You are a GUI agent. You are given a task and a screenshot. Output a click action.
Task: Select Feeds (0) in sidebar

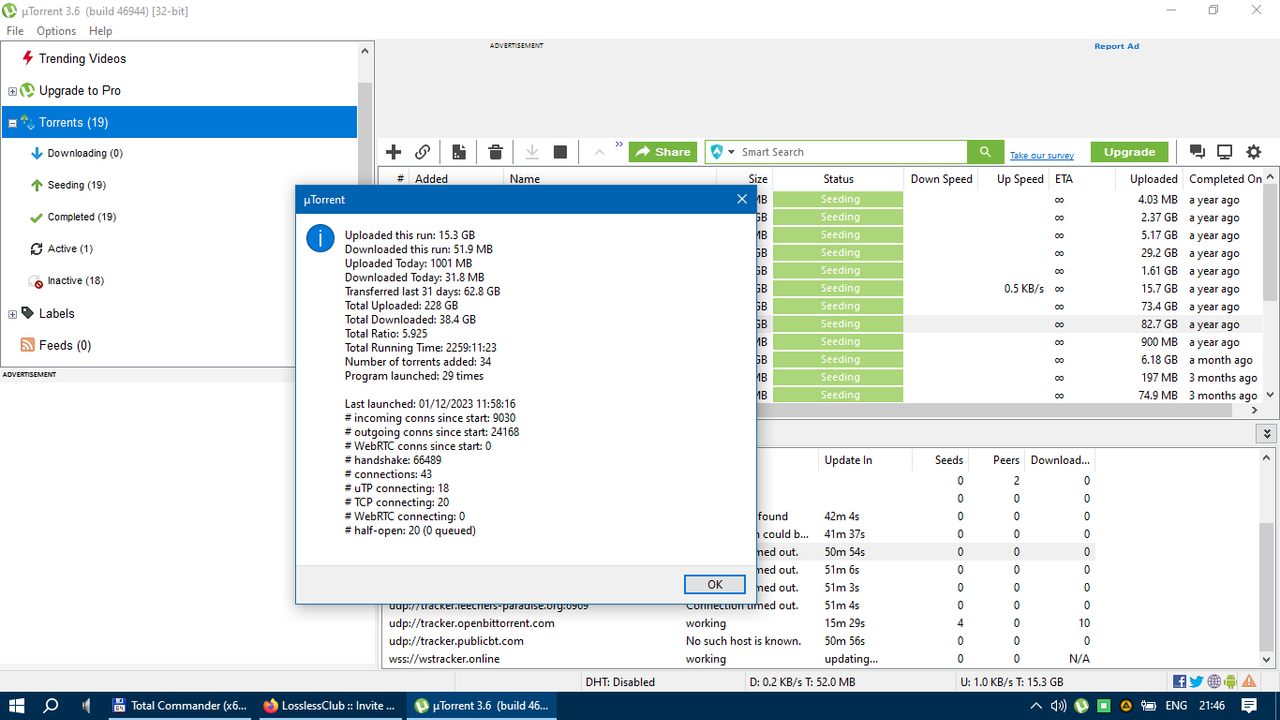coord(65,345)
